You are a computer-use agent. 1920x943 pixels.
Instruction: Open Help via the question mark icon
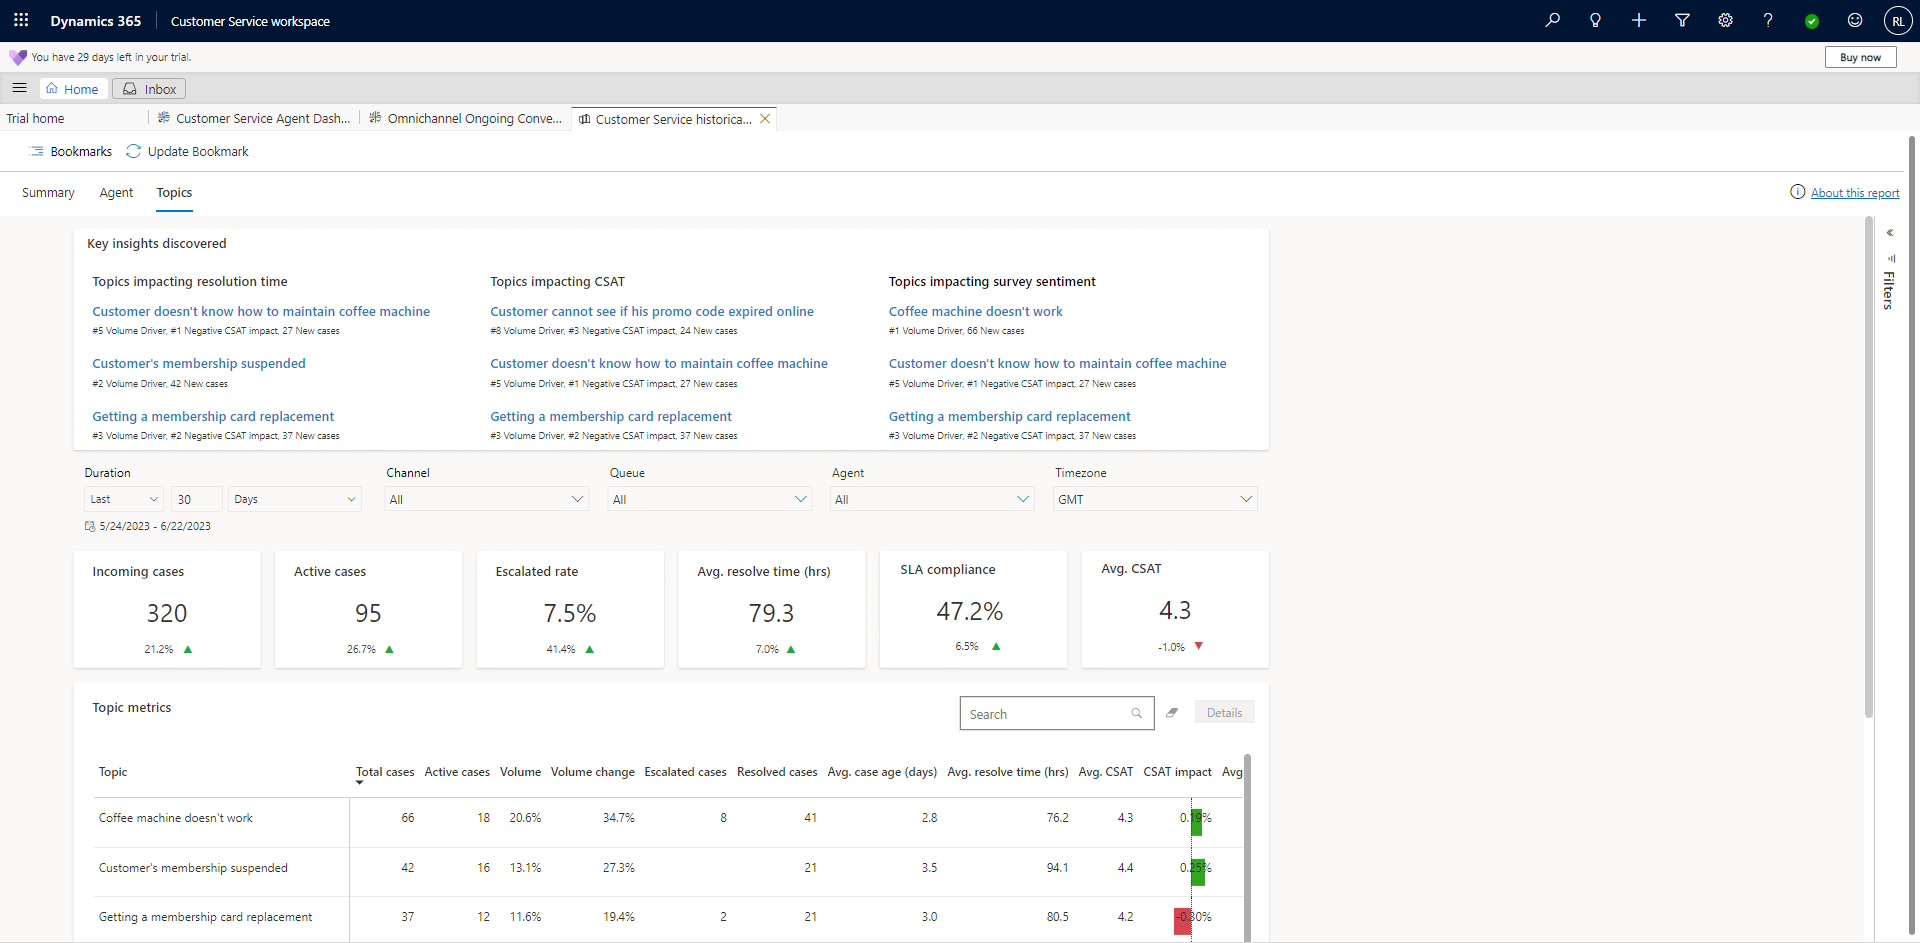tap(1768, 20)
